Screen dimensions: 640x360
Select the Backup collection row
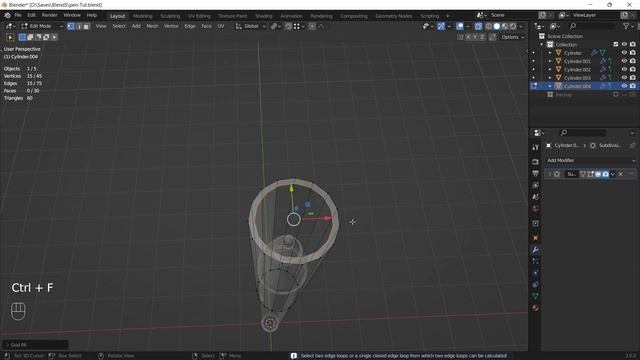pos(563,95)
